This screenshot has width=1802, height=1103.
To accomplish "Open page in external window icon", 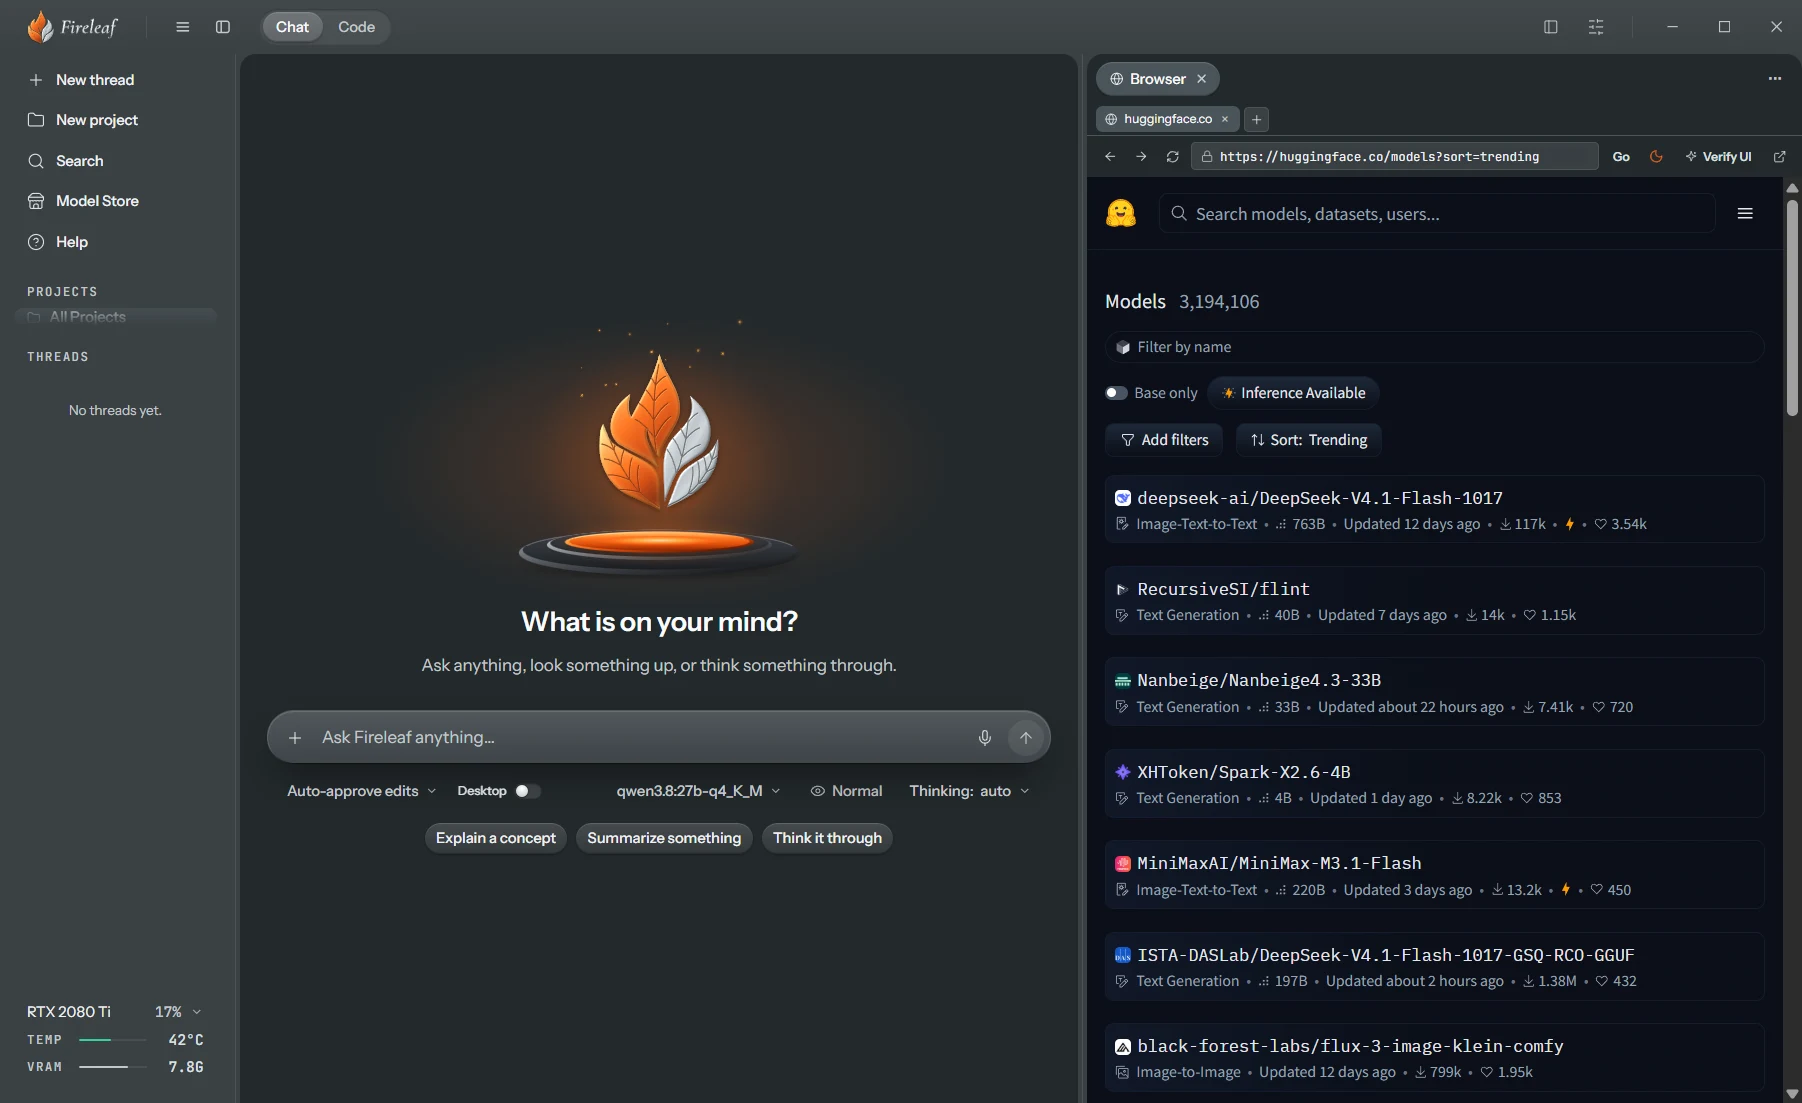I will tap(1780, 157).
